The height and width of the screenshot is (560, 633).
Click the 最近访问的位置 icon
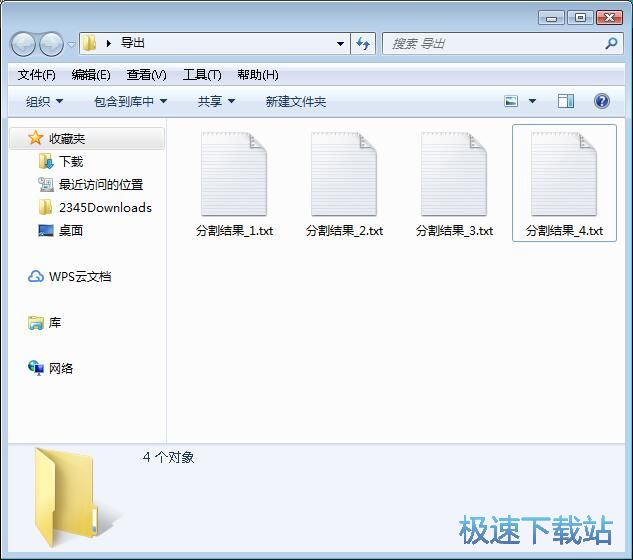(46, 185)
